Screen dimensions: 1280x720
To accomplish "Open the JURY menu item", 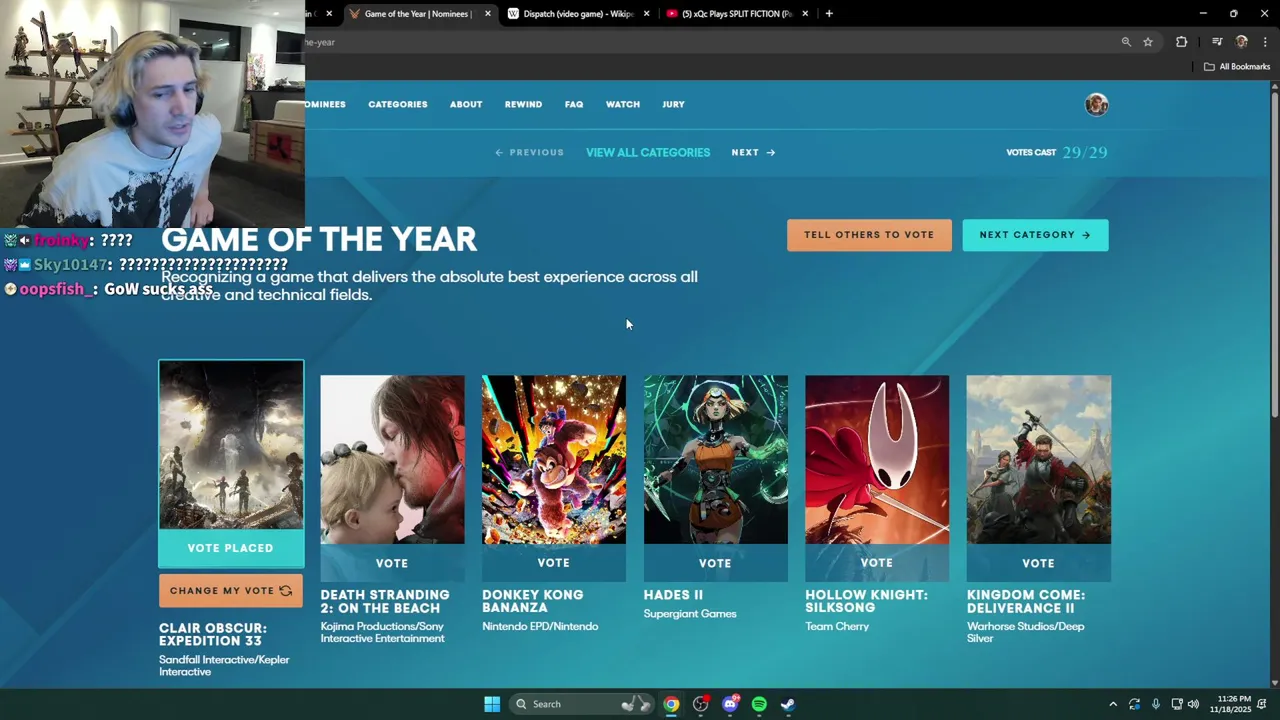I will point(673,104).
